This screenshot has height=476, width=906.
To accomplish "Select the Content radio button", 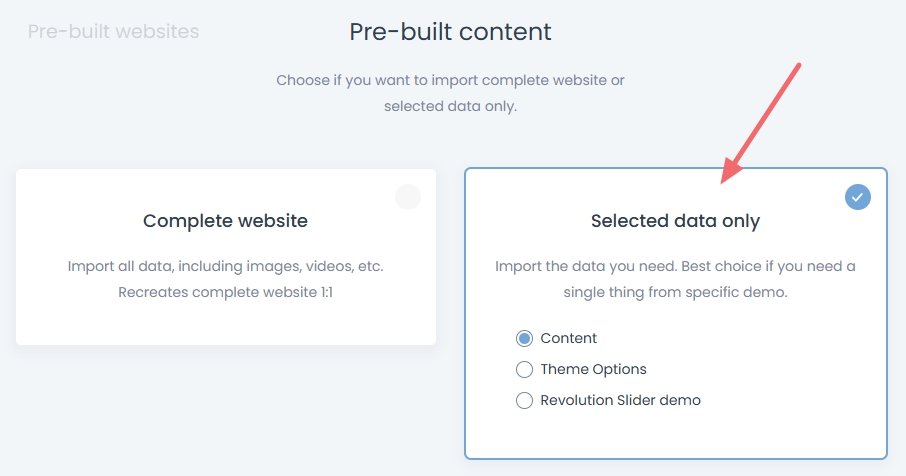I will (x=524, y=338).
